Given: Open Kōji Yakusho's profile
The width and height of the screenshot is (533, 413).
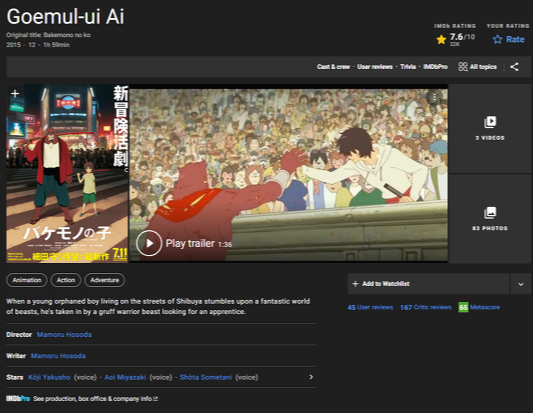Looking at the screenshot, I should click(x=49, y=377).
